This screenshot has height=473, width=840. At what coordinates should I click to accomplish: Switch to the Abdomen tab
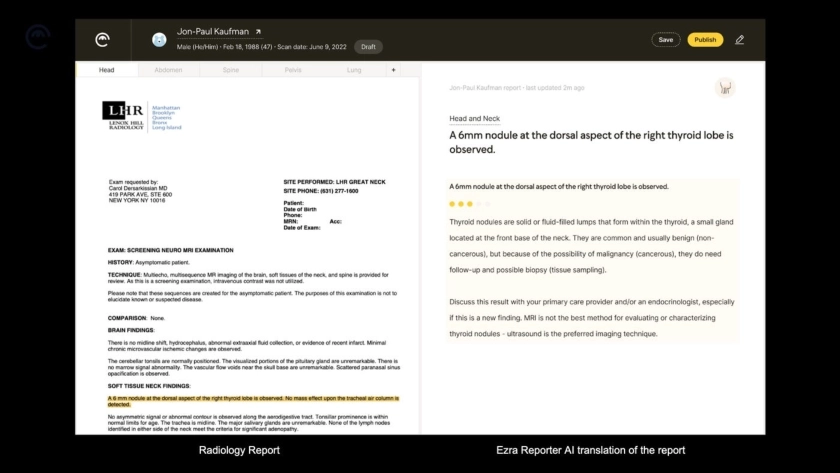click(168, 70)
